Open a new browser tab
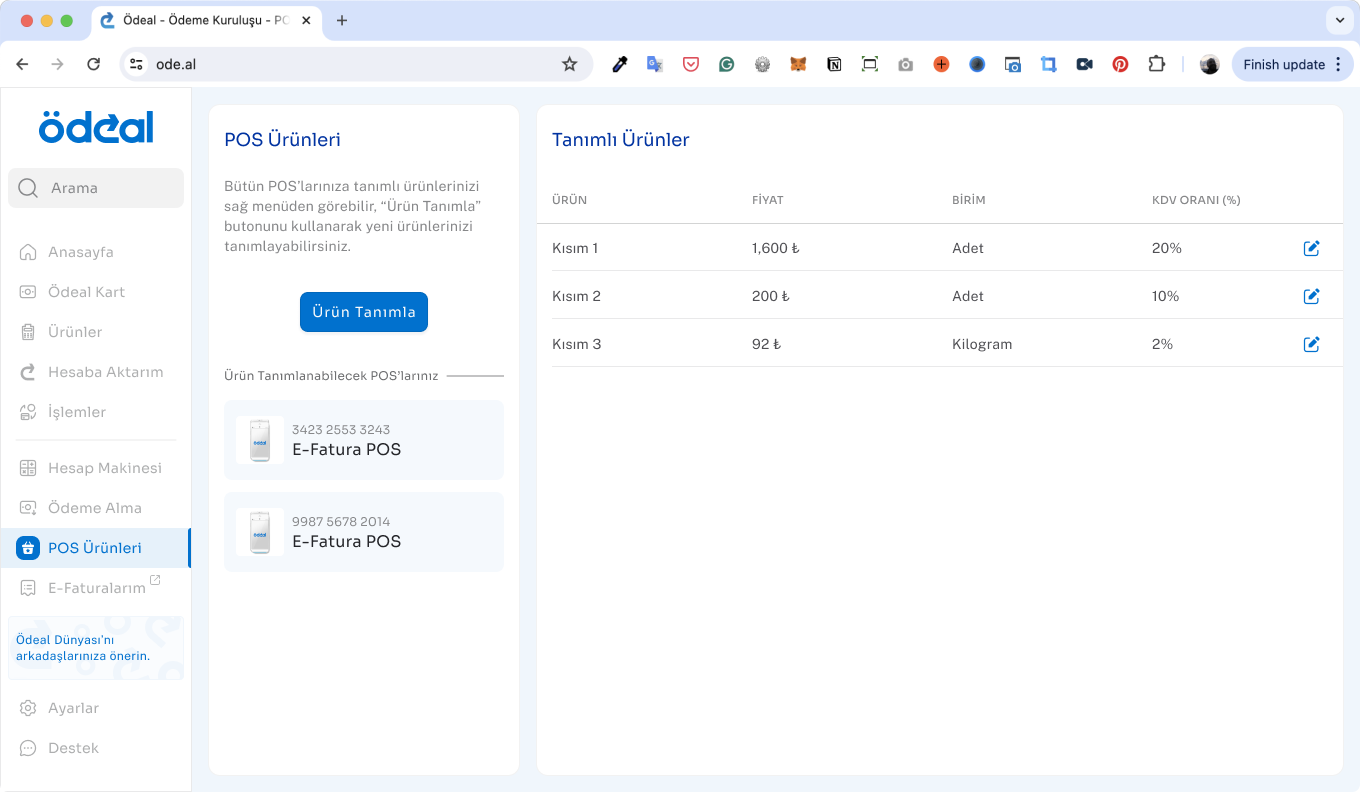The width and height of the screenshot is (1360, 792). point(342,20)
